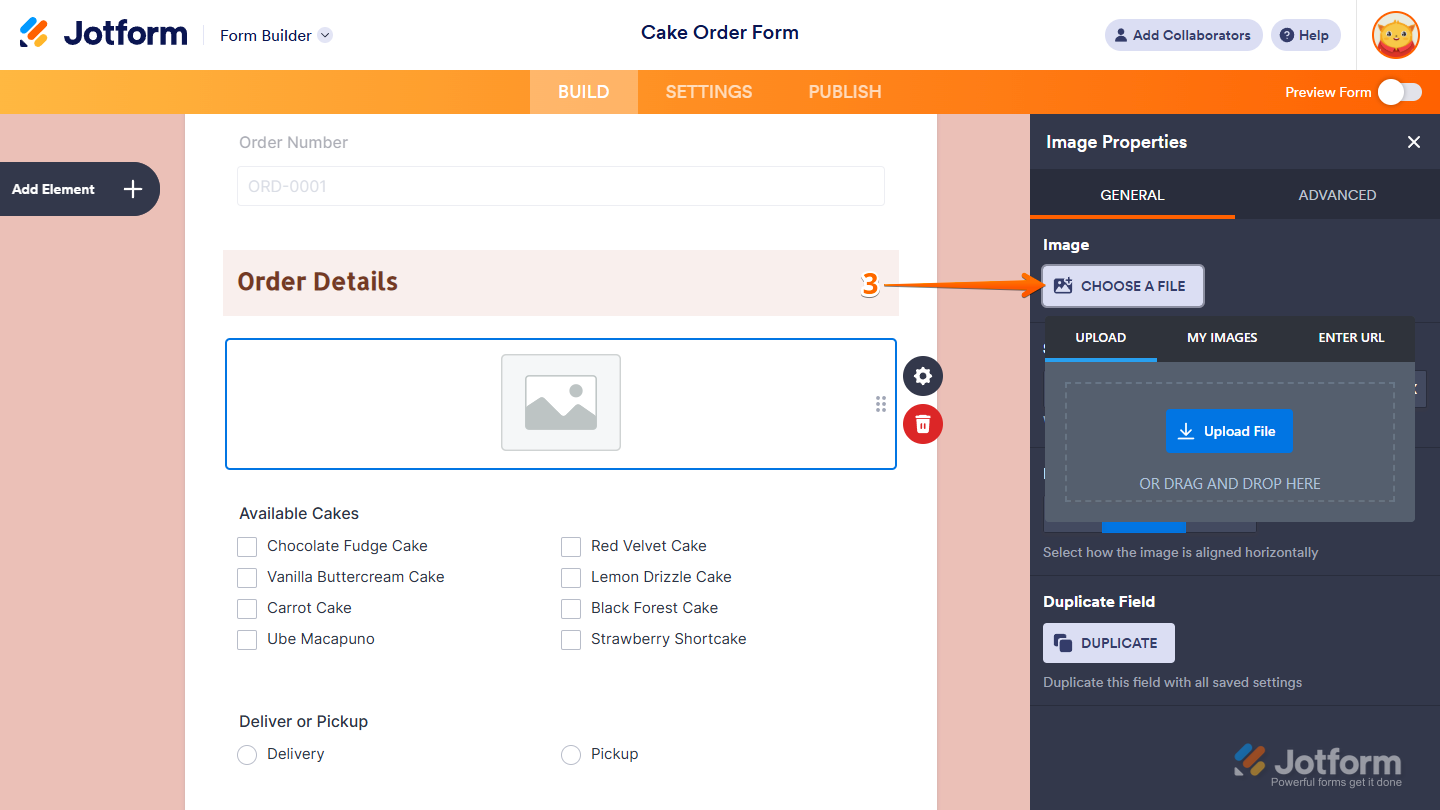The image size is (1440, 810).
Task: Check the Ube Macapuno cake option
Action: point(247,639)
